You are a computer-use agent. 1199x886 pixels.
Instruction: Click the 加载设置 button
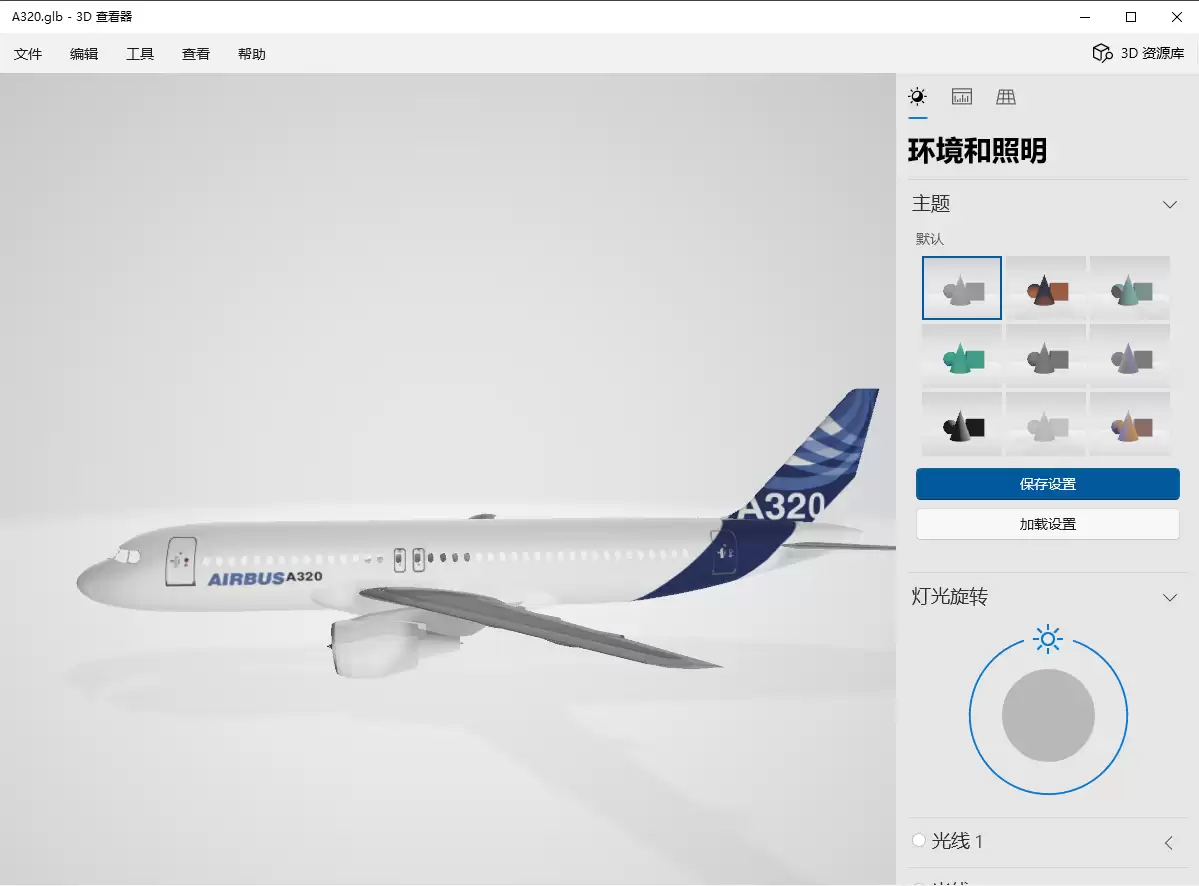point(1048,524)
